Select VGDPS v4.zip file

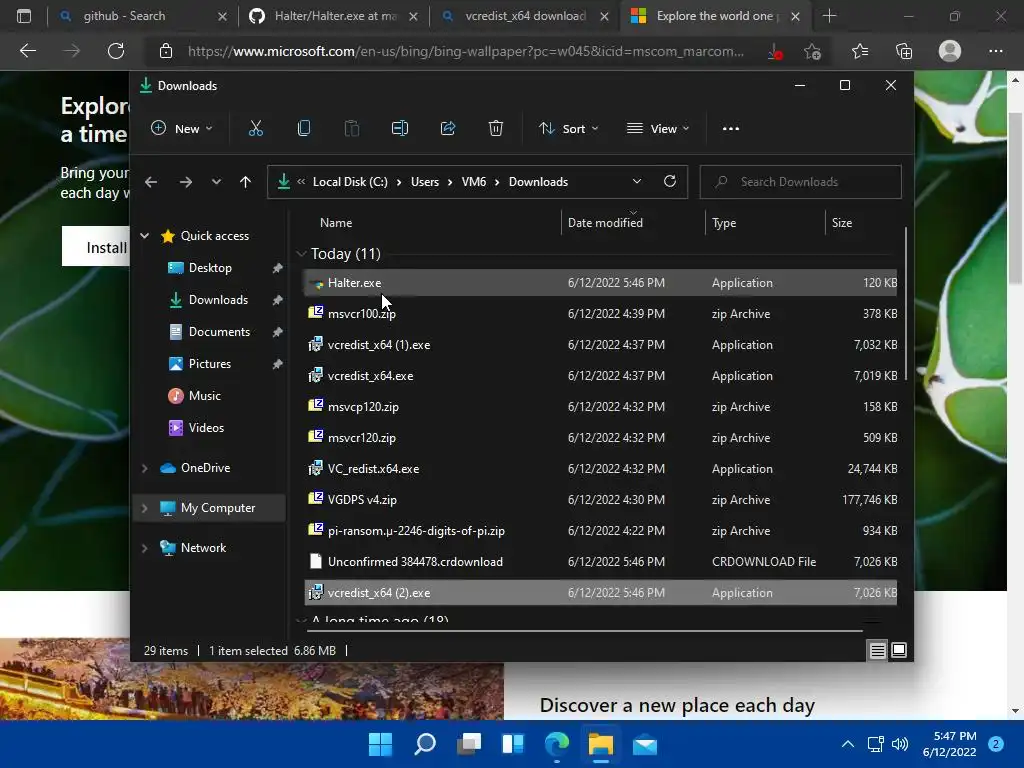coord(600,500)
